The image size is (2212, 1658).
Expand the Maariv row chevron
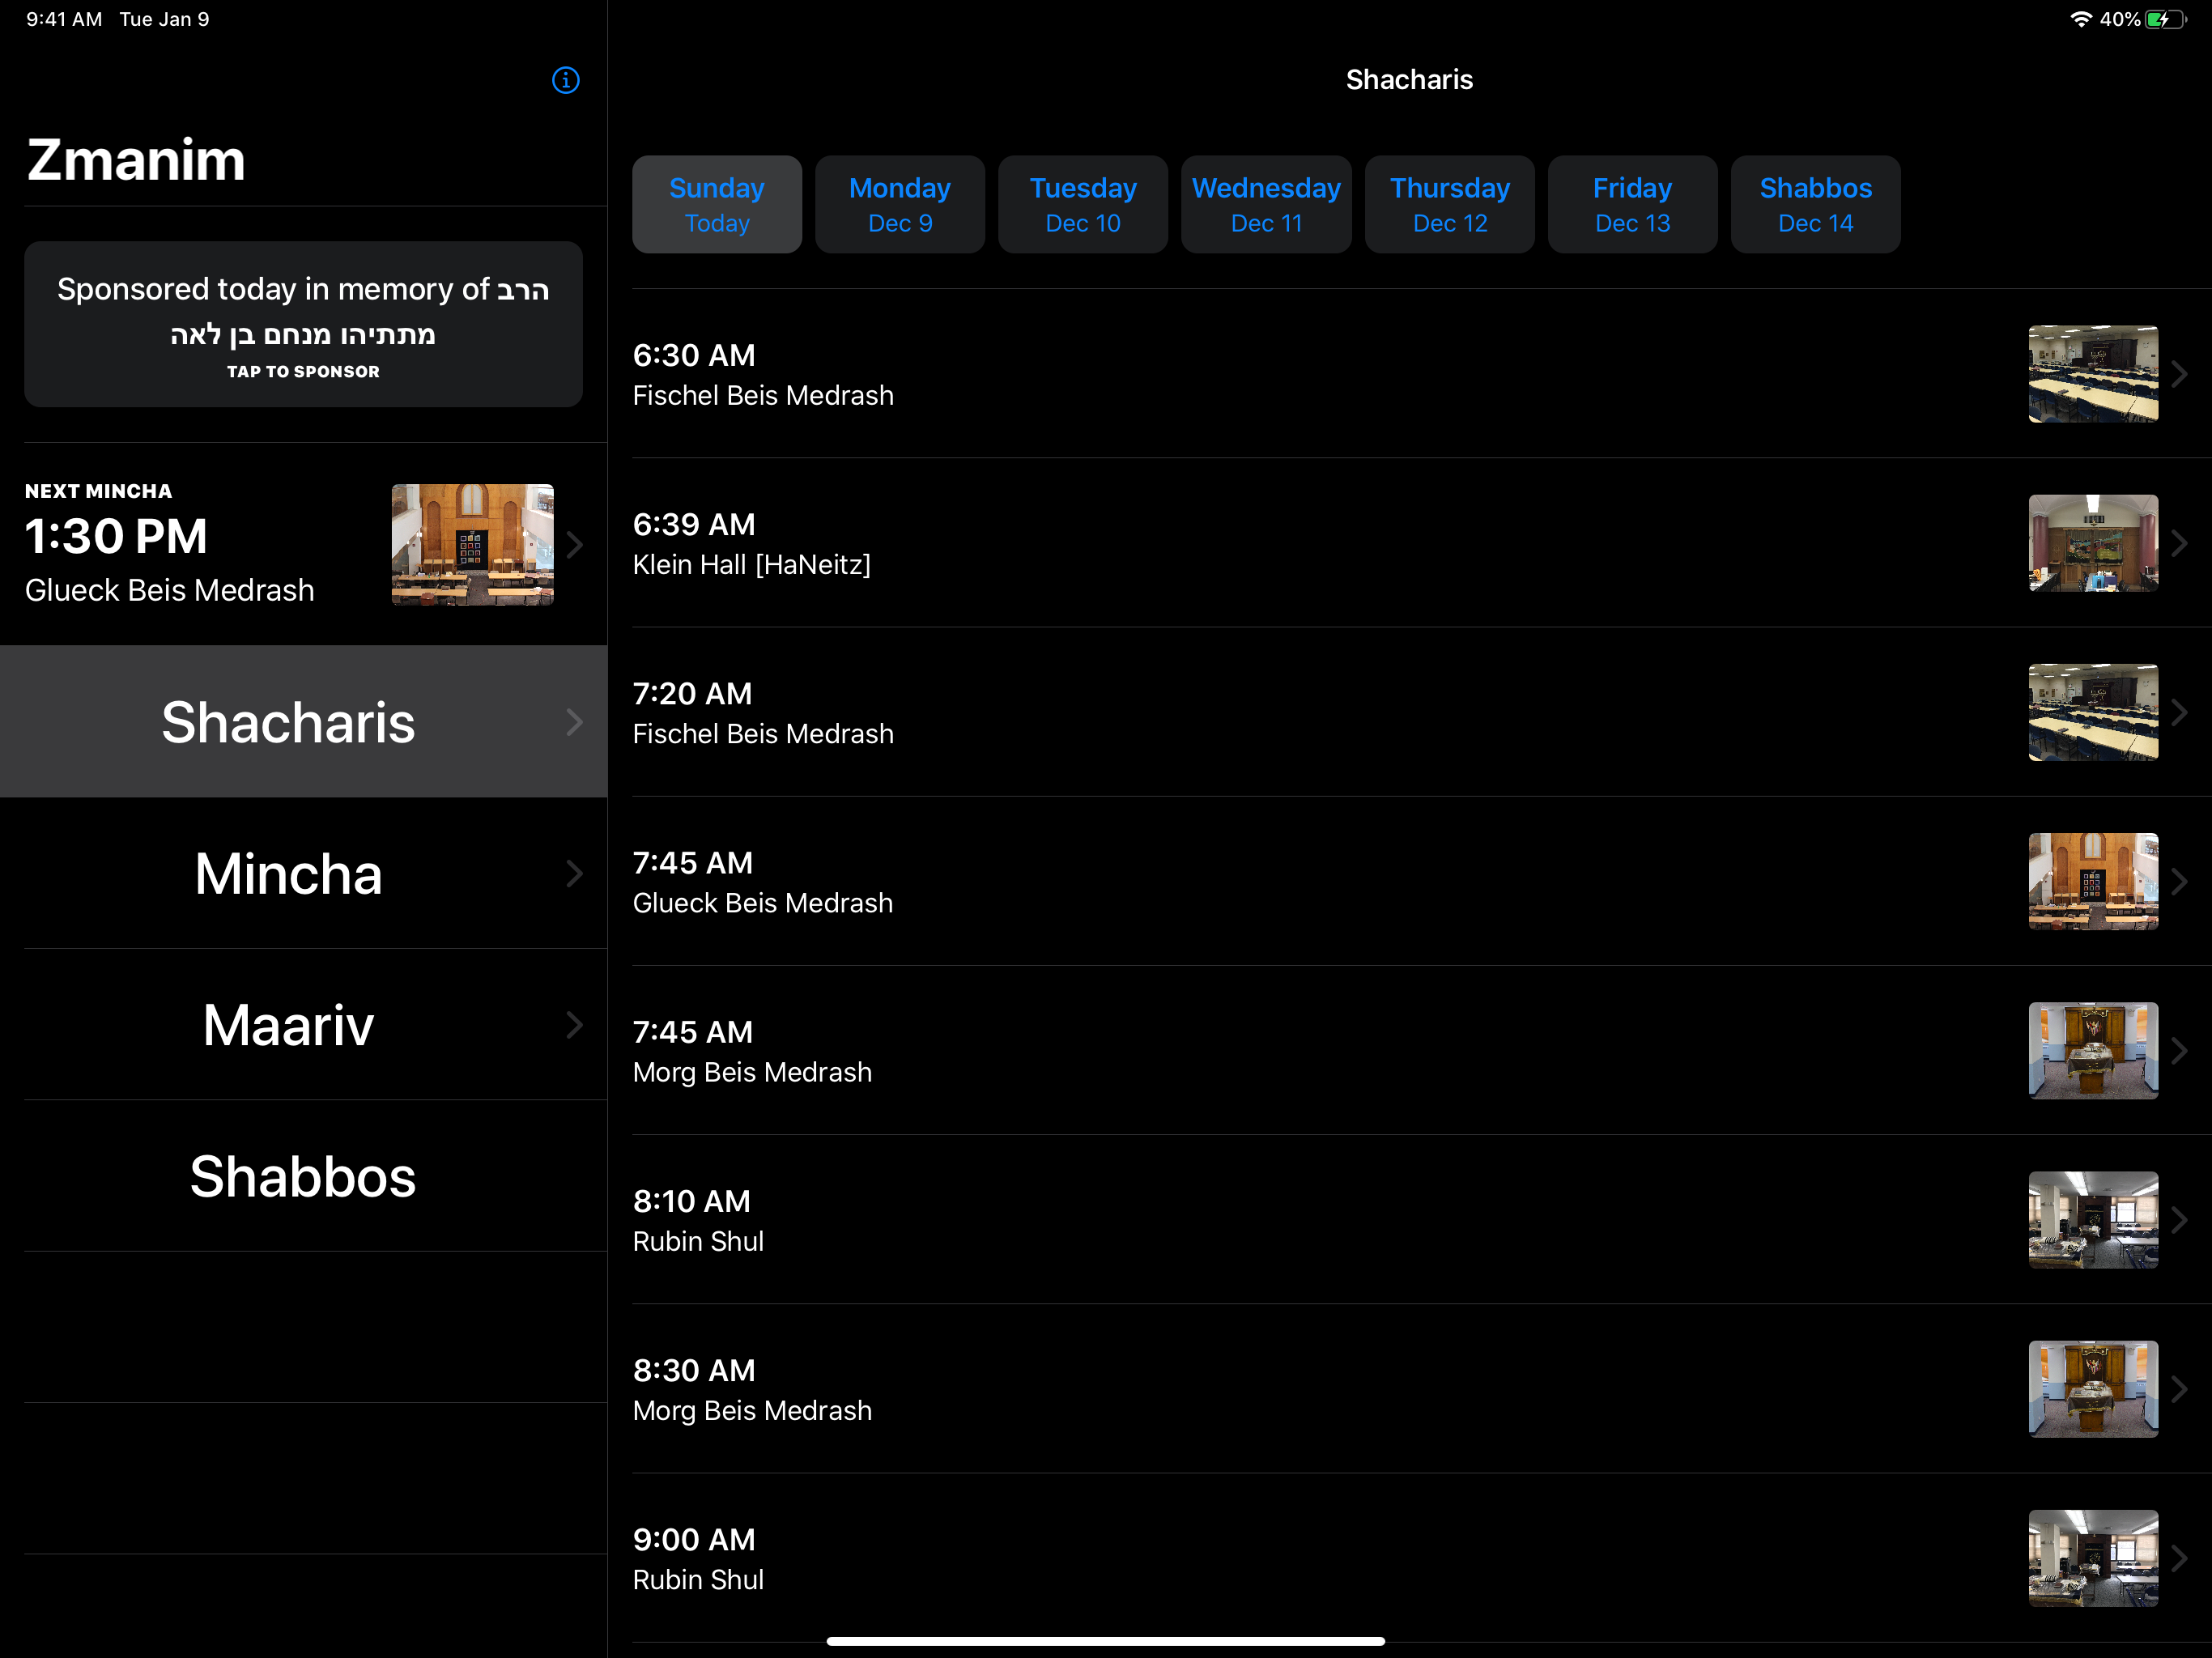[x=574, y=1025]
